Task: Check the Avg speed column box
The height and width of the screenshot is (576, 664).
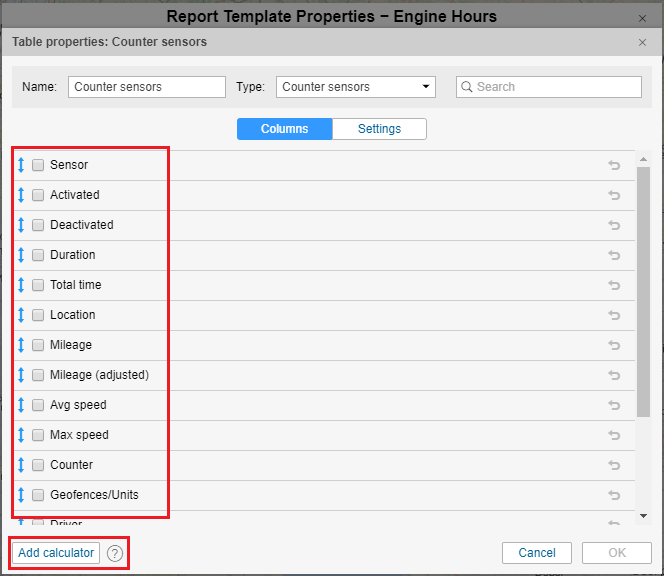Action: [38, 405]
